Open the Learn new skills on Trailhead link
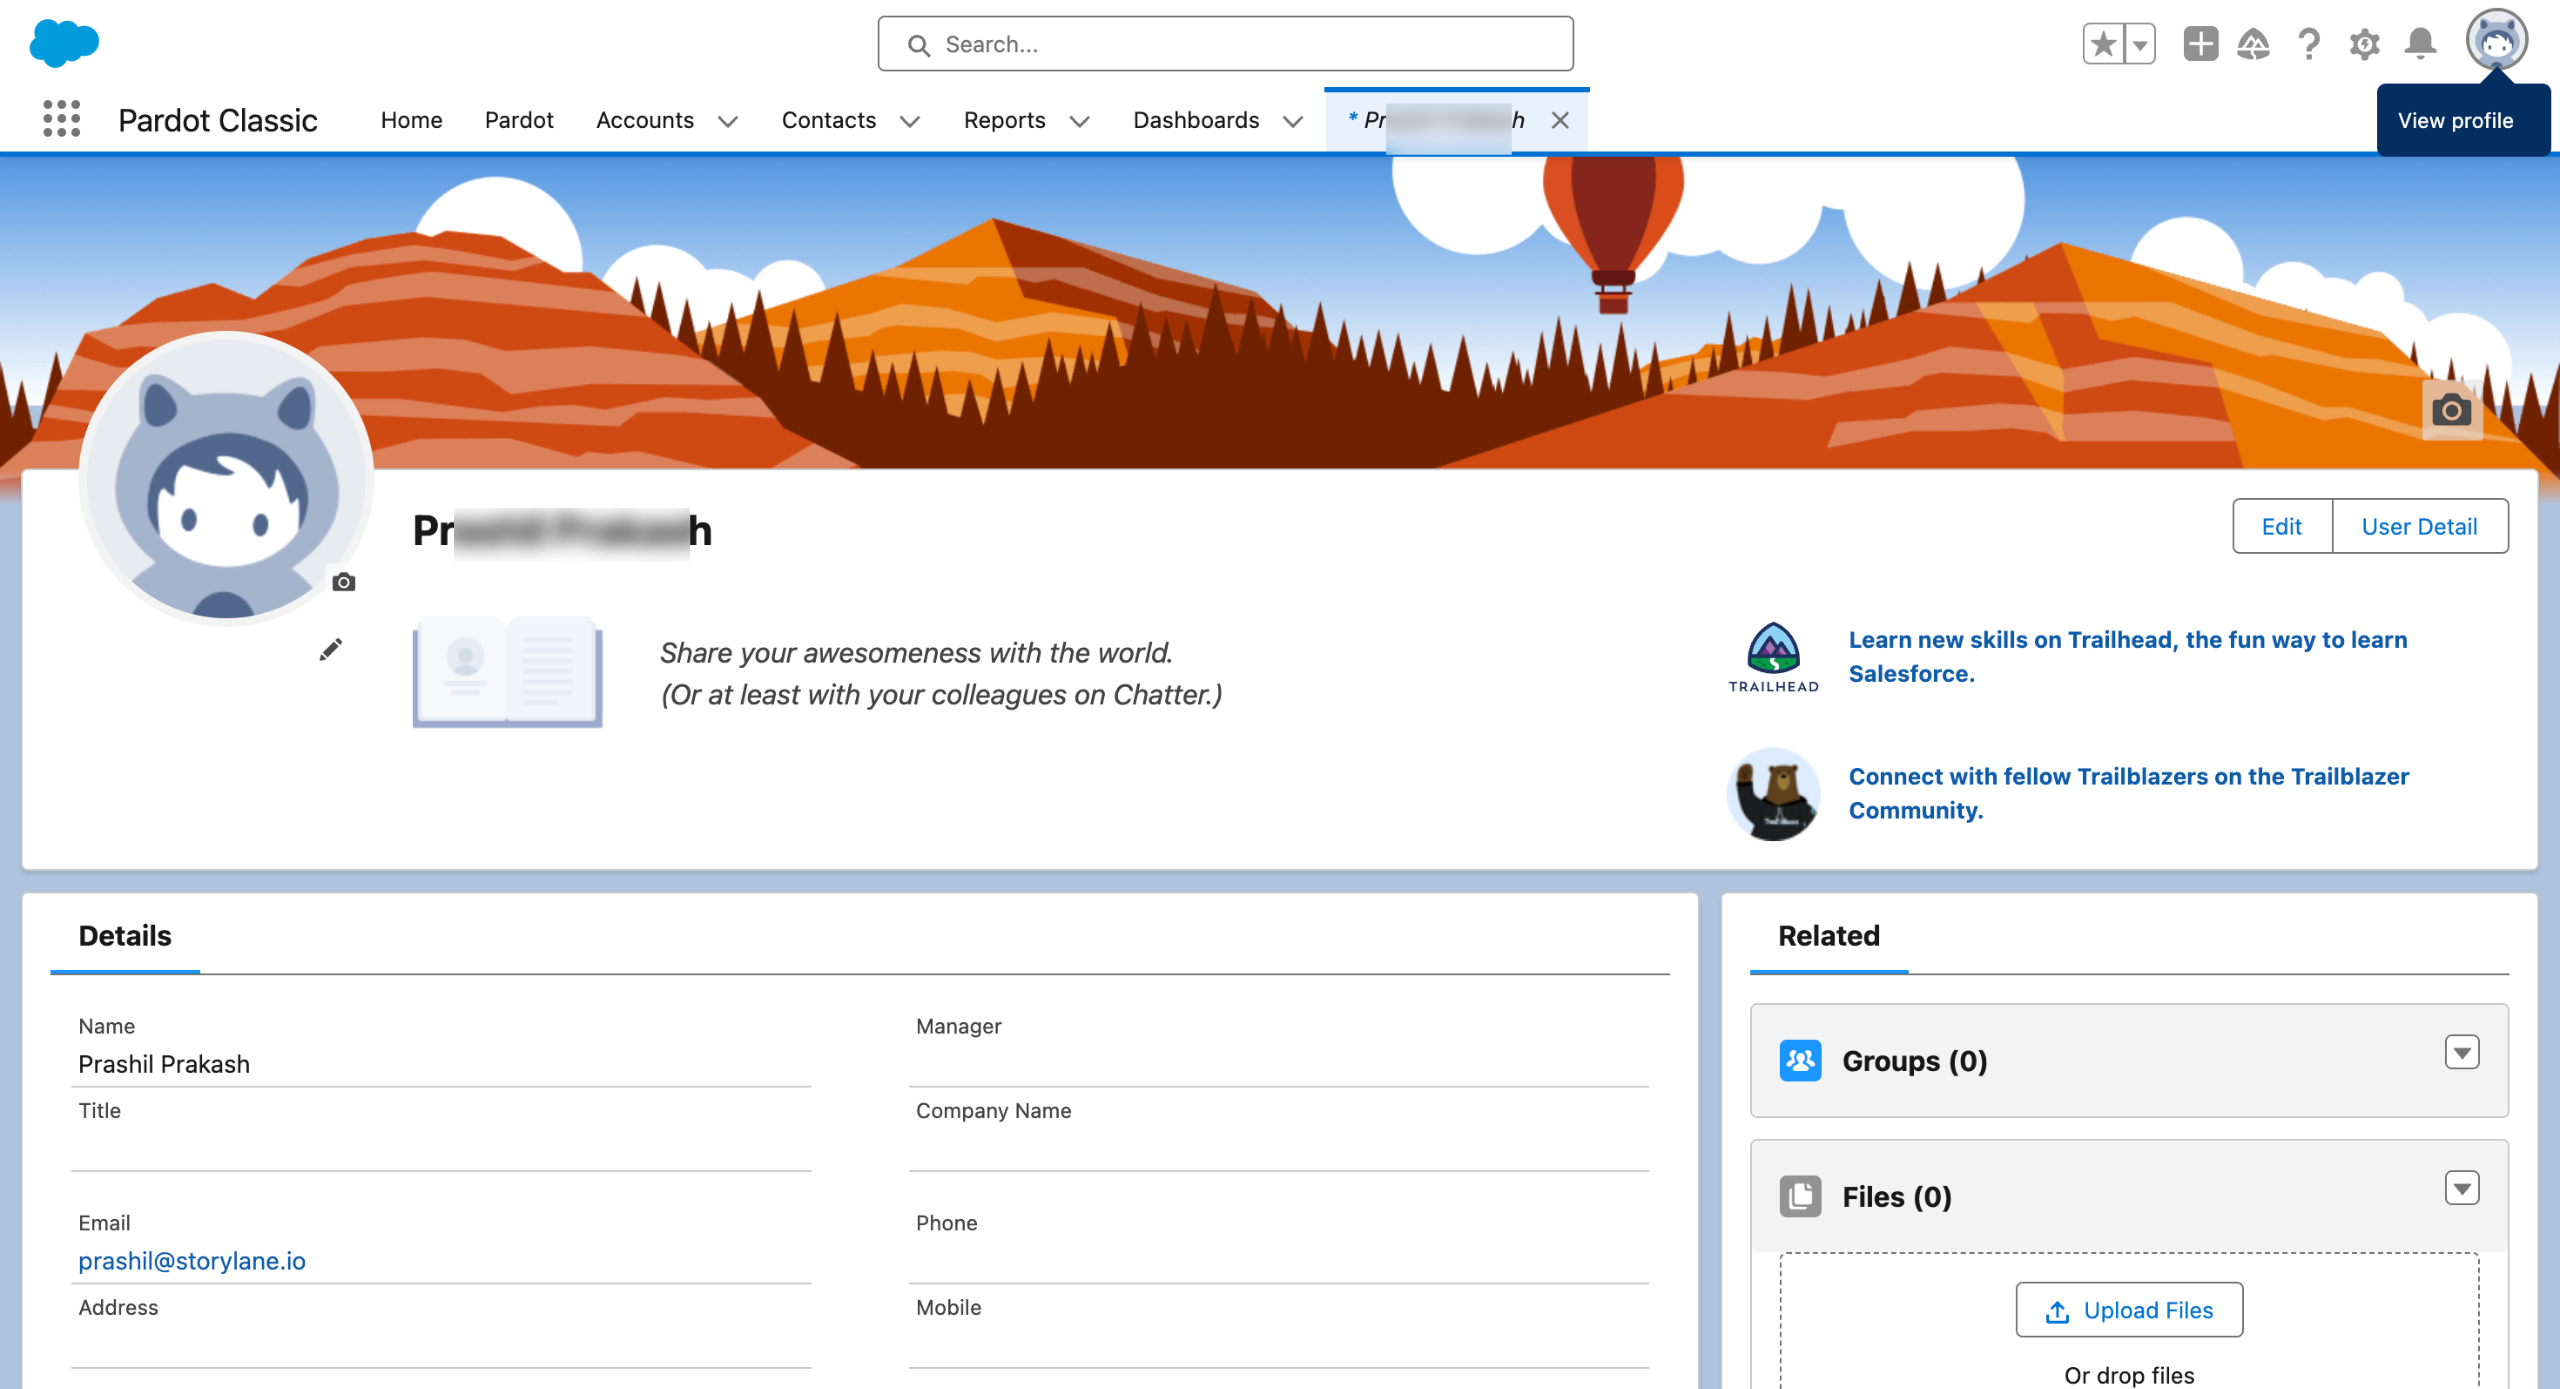 tap(2128, 657)
